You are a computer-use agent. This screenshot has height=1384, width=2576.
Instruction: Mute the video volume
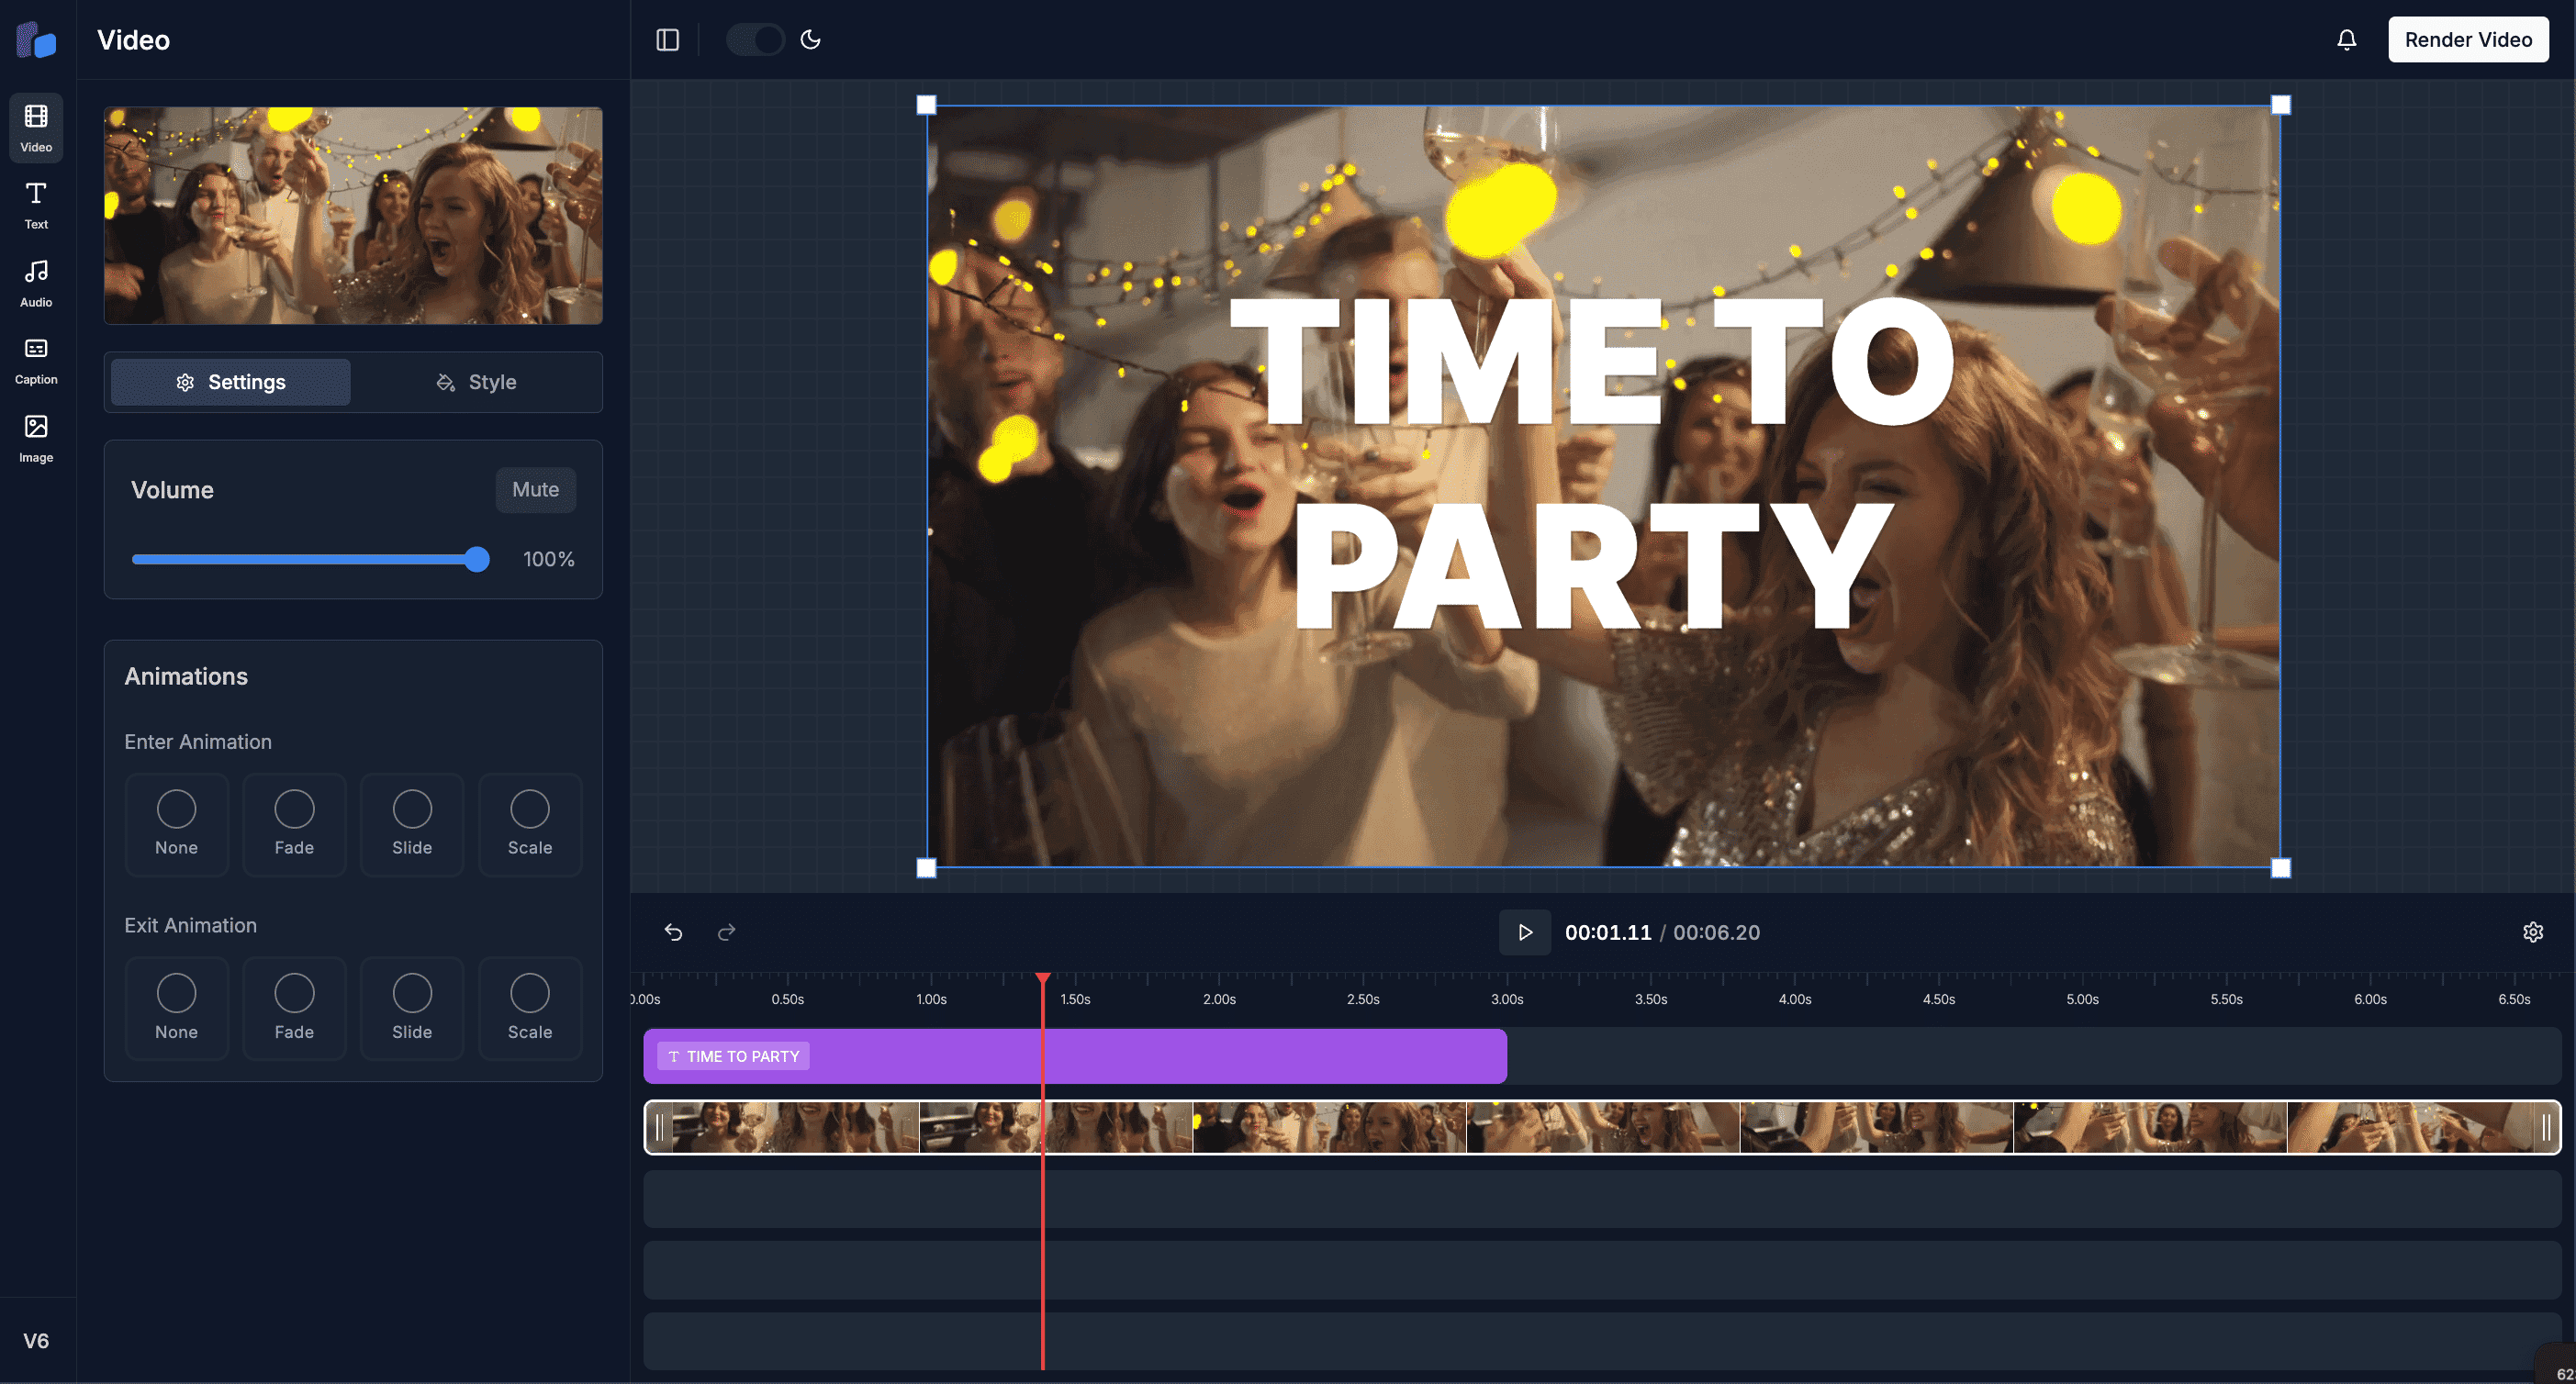[x=535, y=490]
